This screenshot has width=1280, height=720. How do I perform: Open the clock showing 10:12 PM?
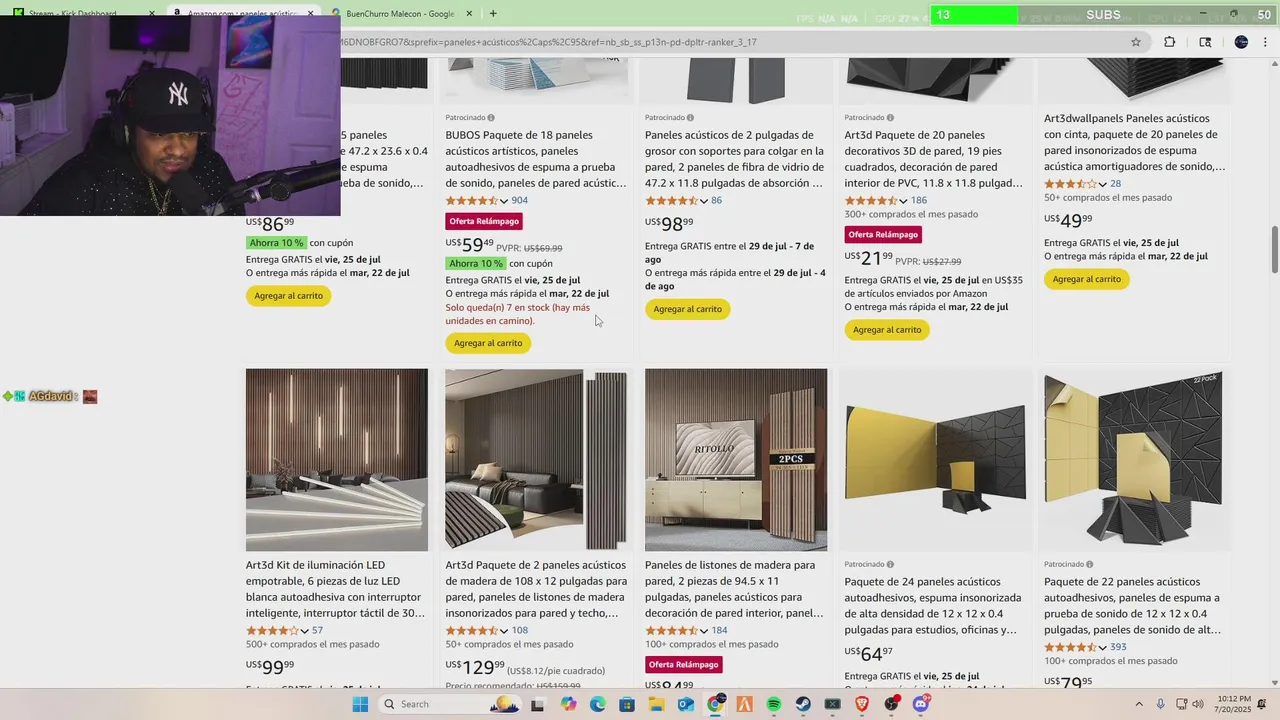point(1231,704)
